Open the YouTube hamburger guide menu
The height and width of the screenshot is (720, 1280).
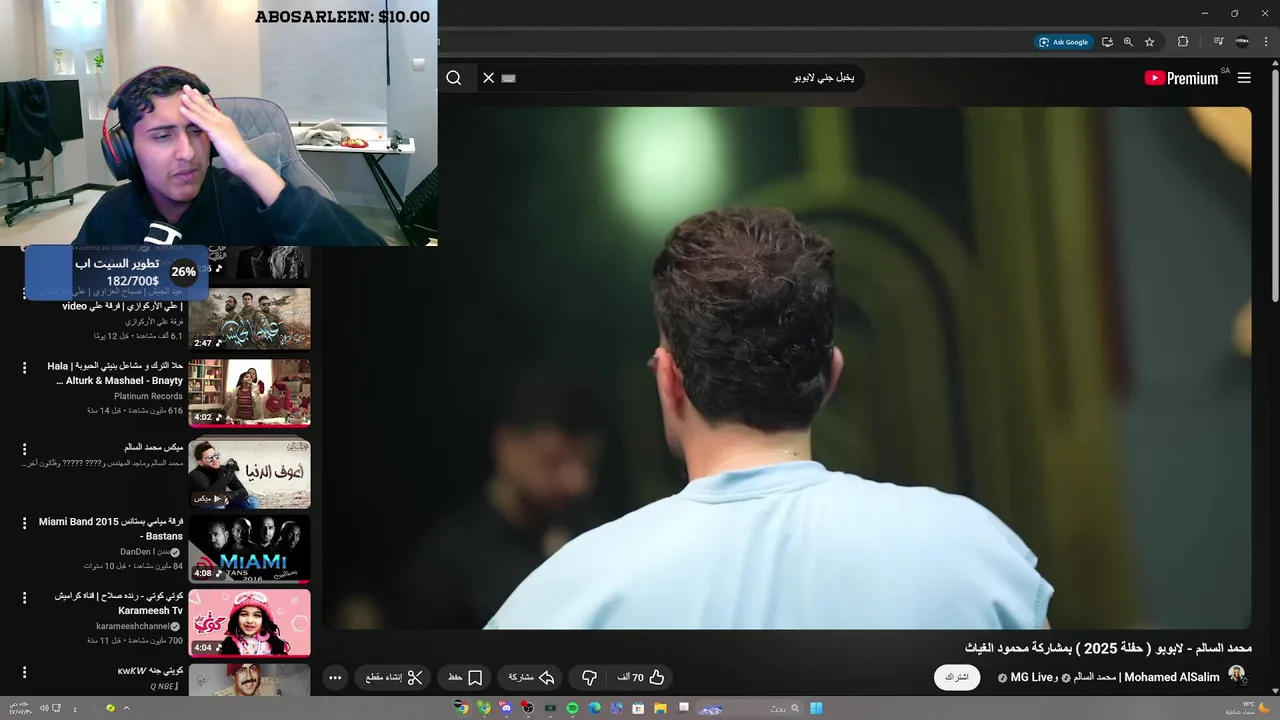pos(1244,78)
